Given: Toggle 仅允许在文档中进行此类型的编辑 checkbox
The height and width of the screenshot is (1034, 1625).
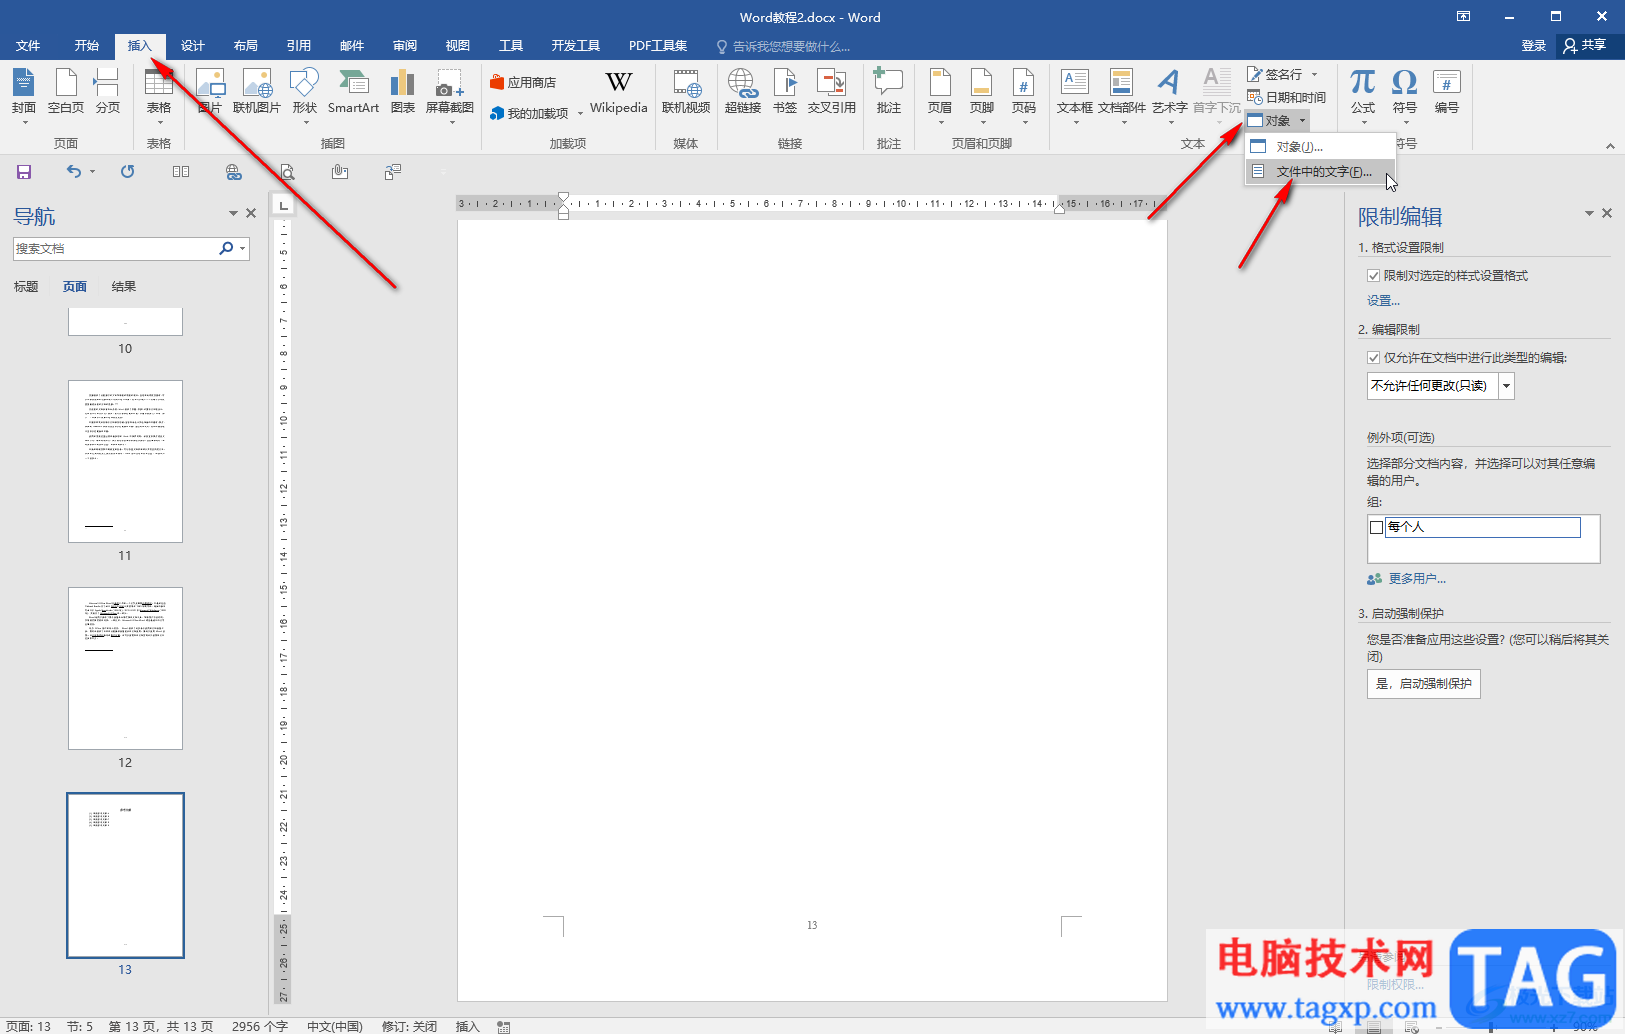Looking at the screenshot, I should 1374,358.
